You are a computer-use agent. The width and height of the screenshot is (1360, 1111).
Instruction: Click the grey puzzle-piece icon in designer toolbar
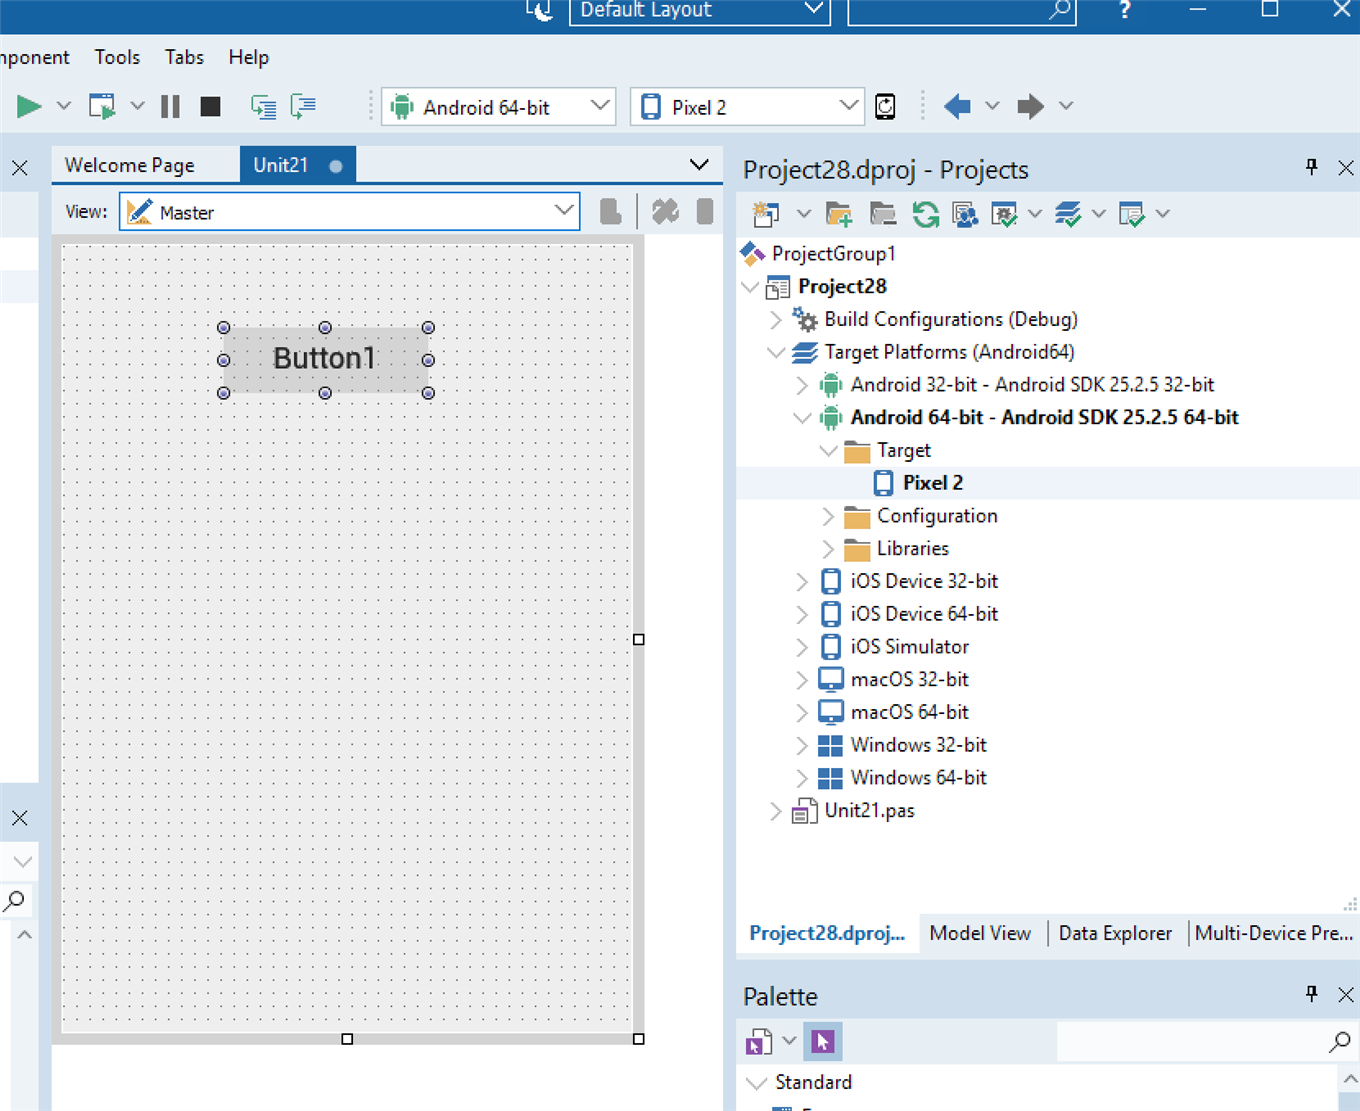coord(665,212)
